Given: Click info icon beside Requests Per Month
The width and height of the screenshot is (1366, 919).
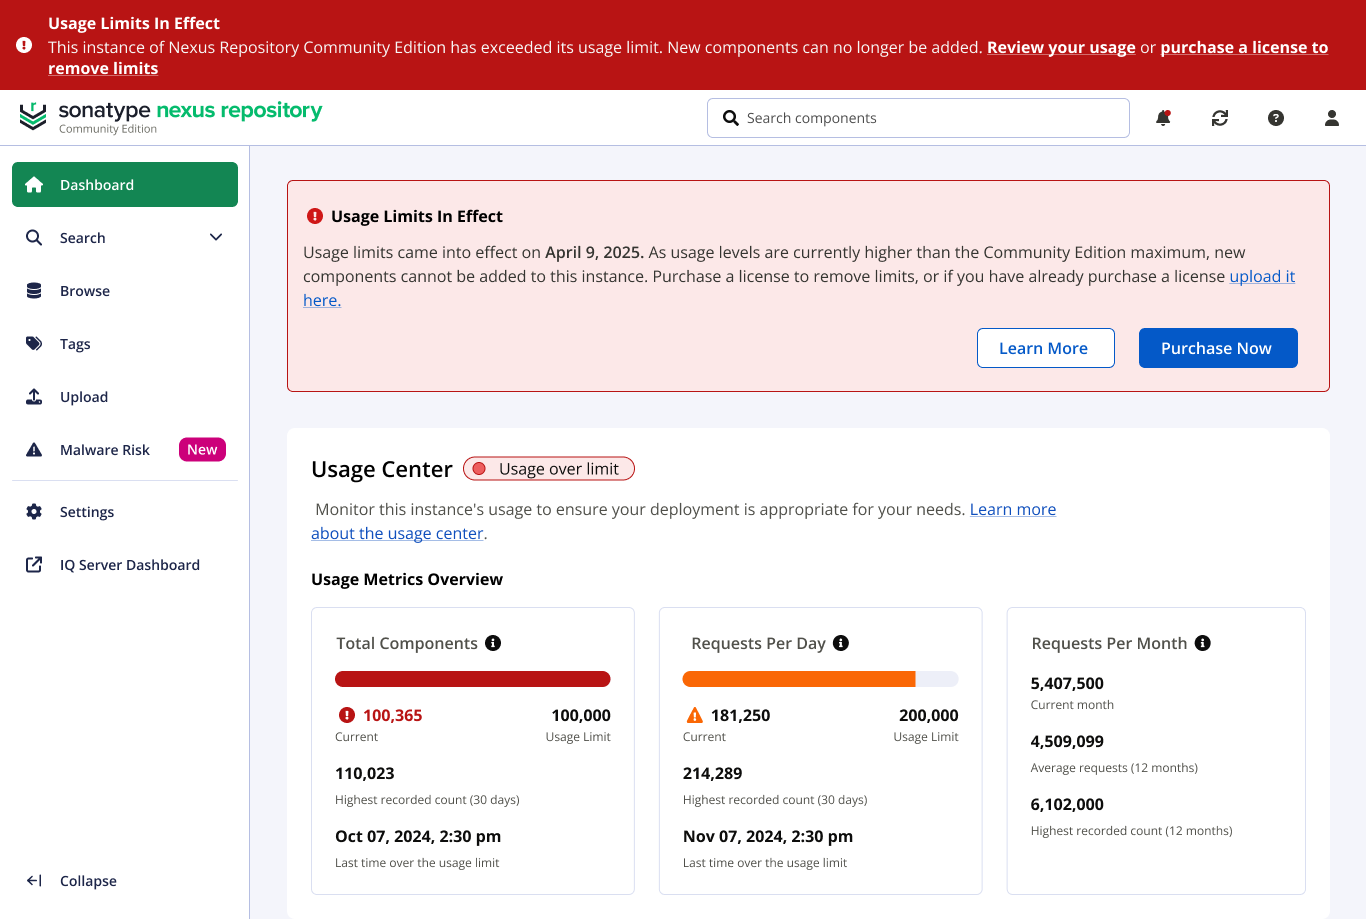Looking at the screenshot, I should [1203, 643].
